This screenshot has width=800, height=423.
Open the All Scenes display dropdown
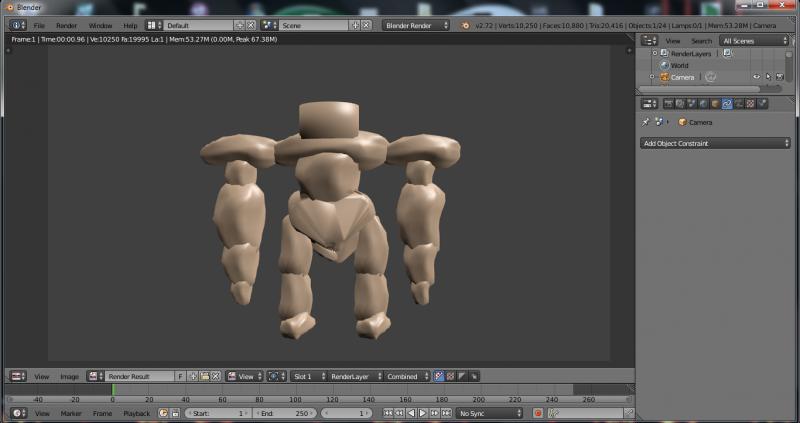pyautogui.click(x=755, y=41)
